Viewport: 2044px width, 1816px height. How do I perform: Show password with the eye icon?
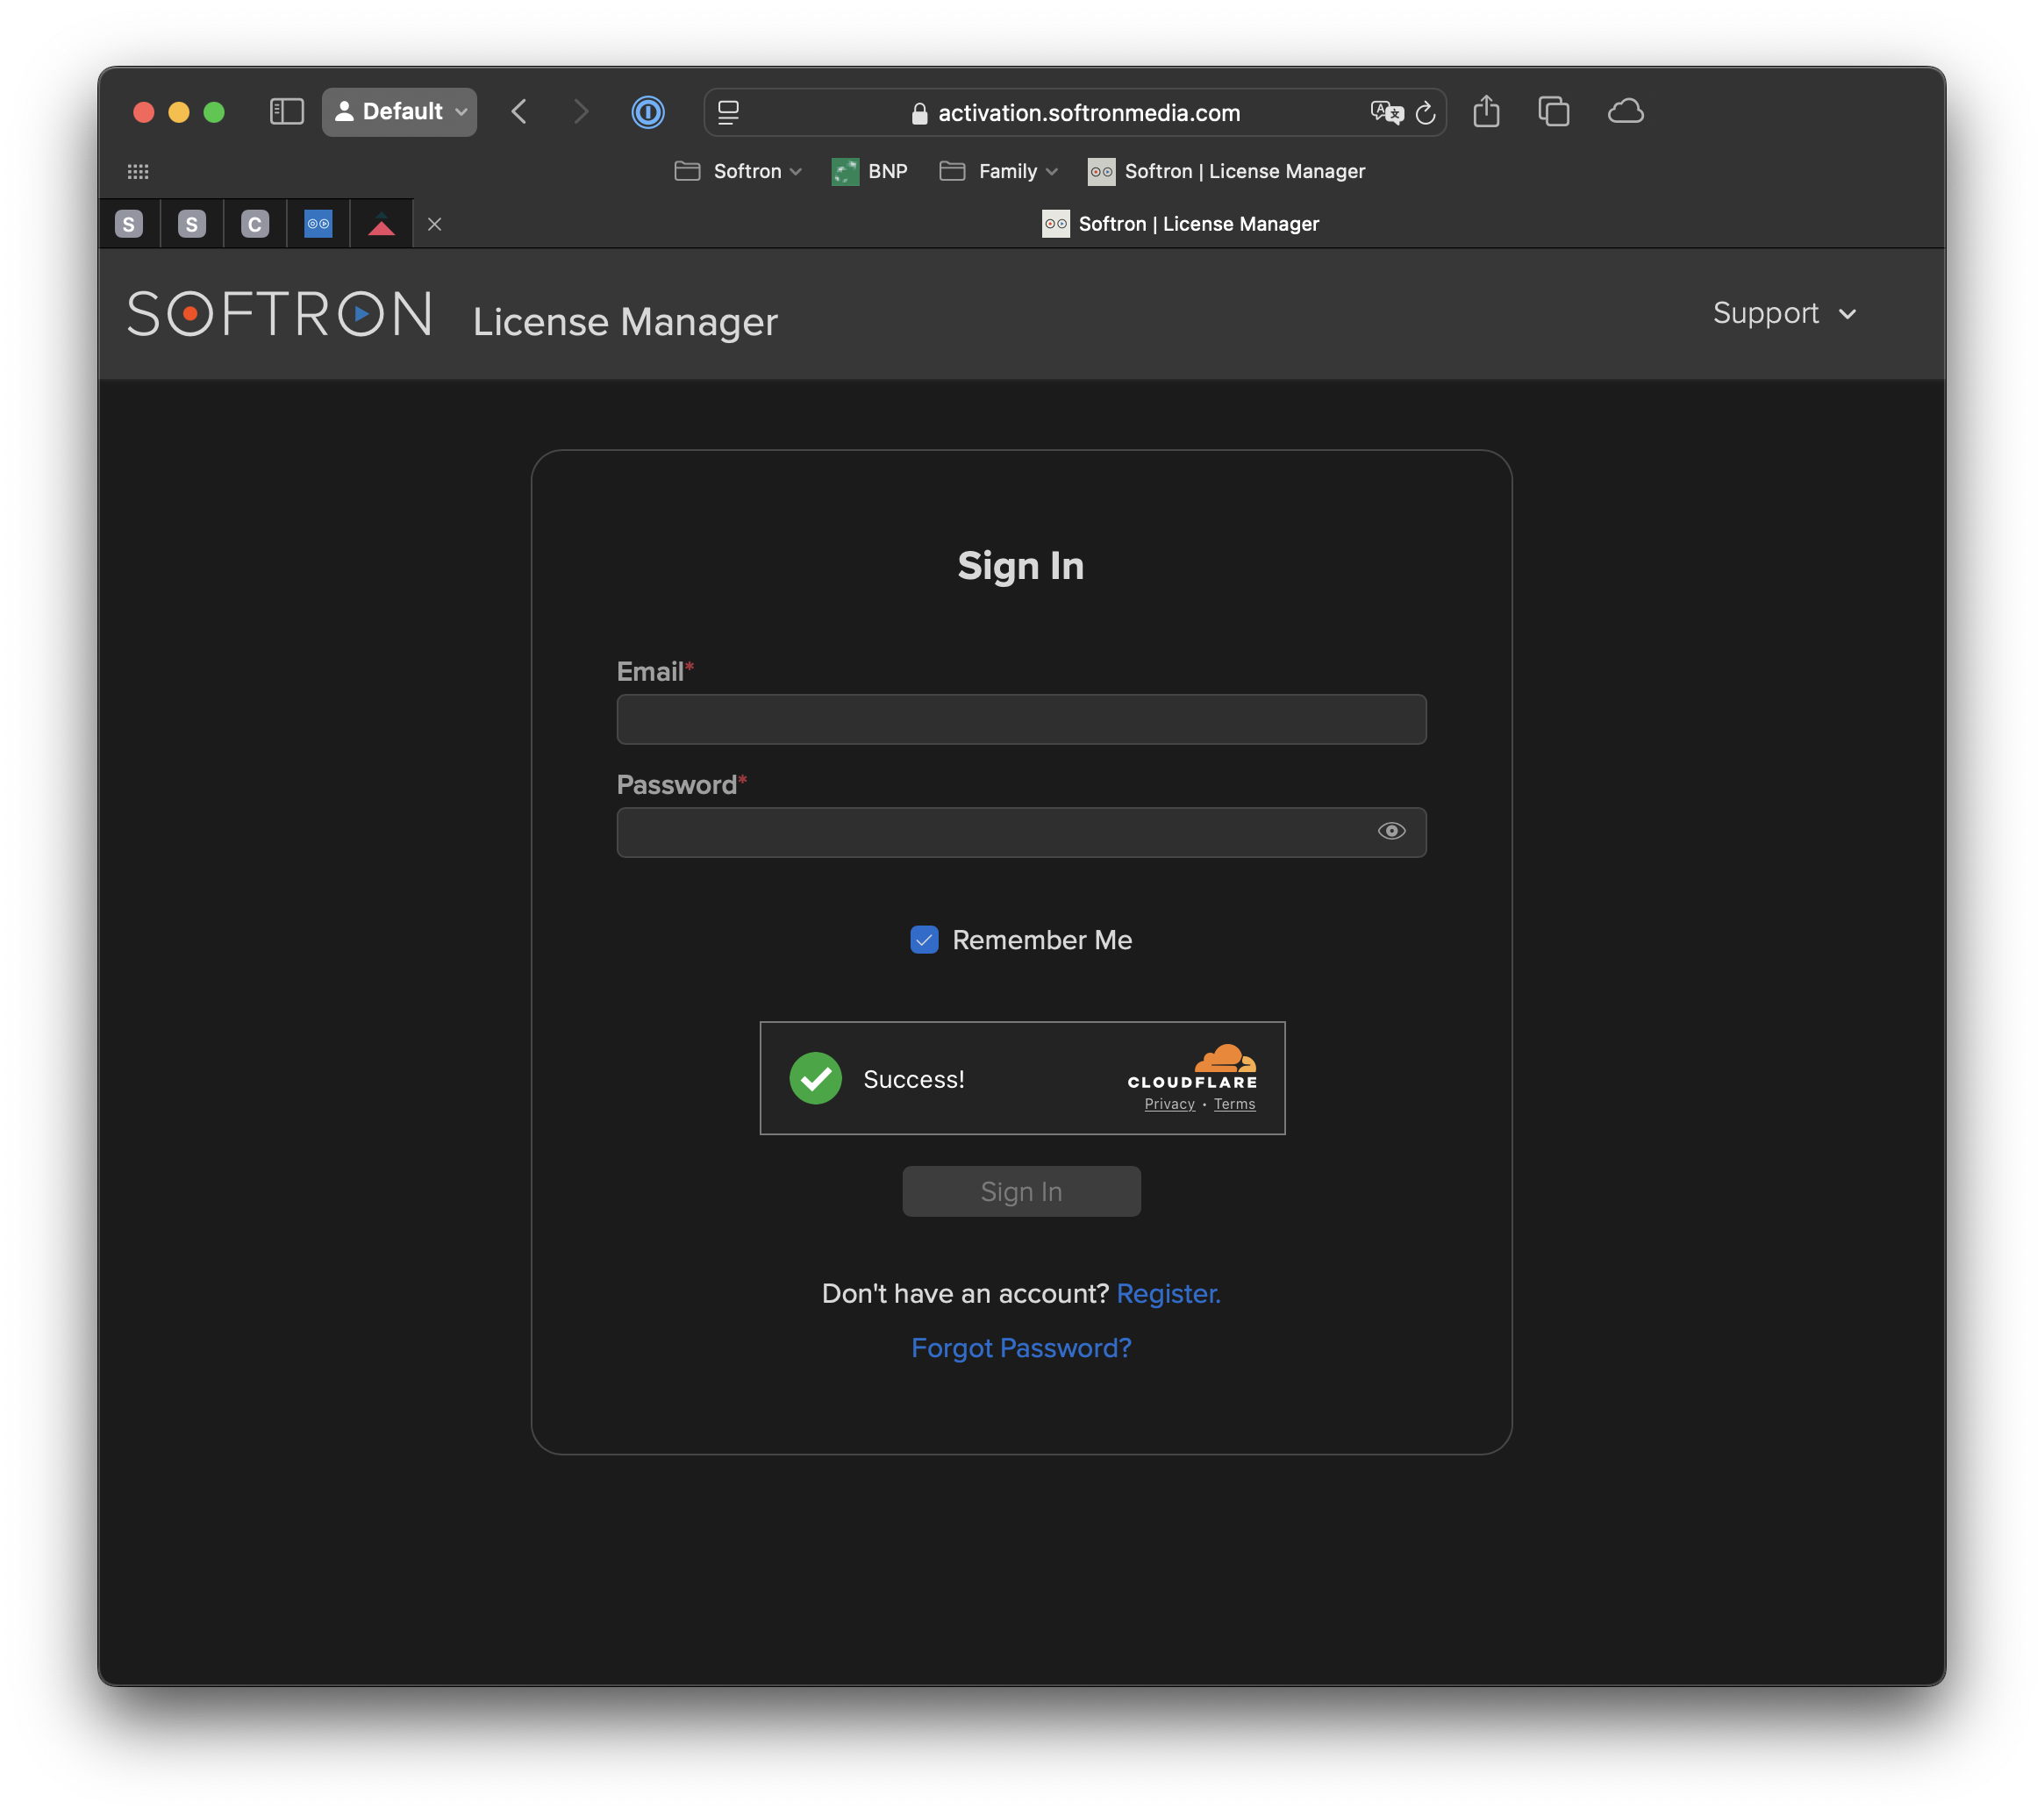coord(1391,831)
